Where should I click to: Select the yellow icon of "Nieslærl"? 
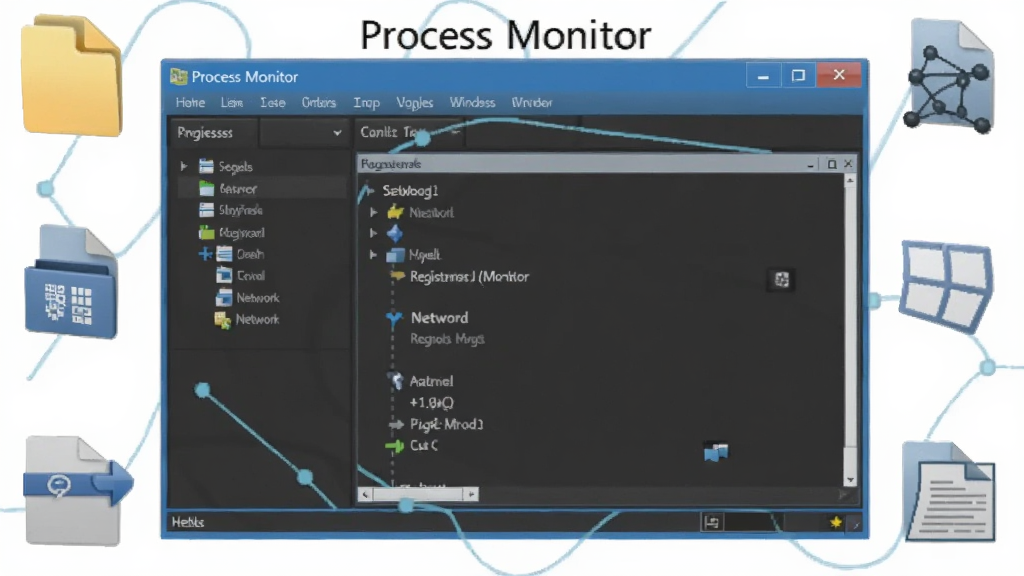pyautogui.click(x=395, y=212)
